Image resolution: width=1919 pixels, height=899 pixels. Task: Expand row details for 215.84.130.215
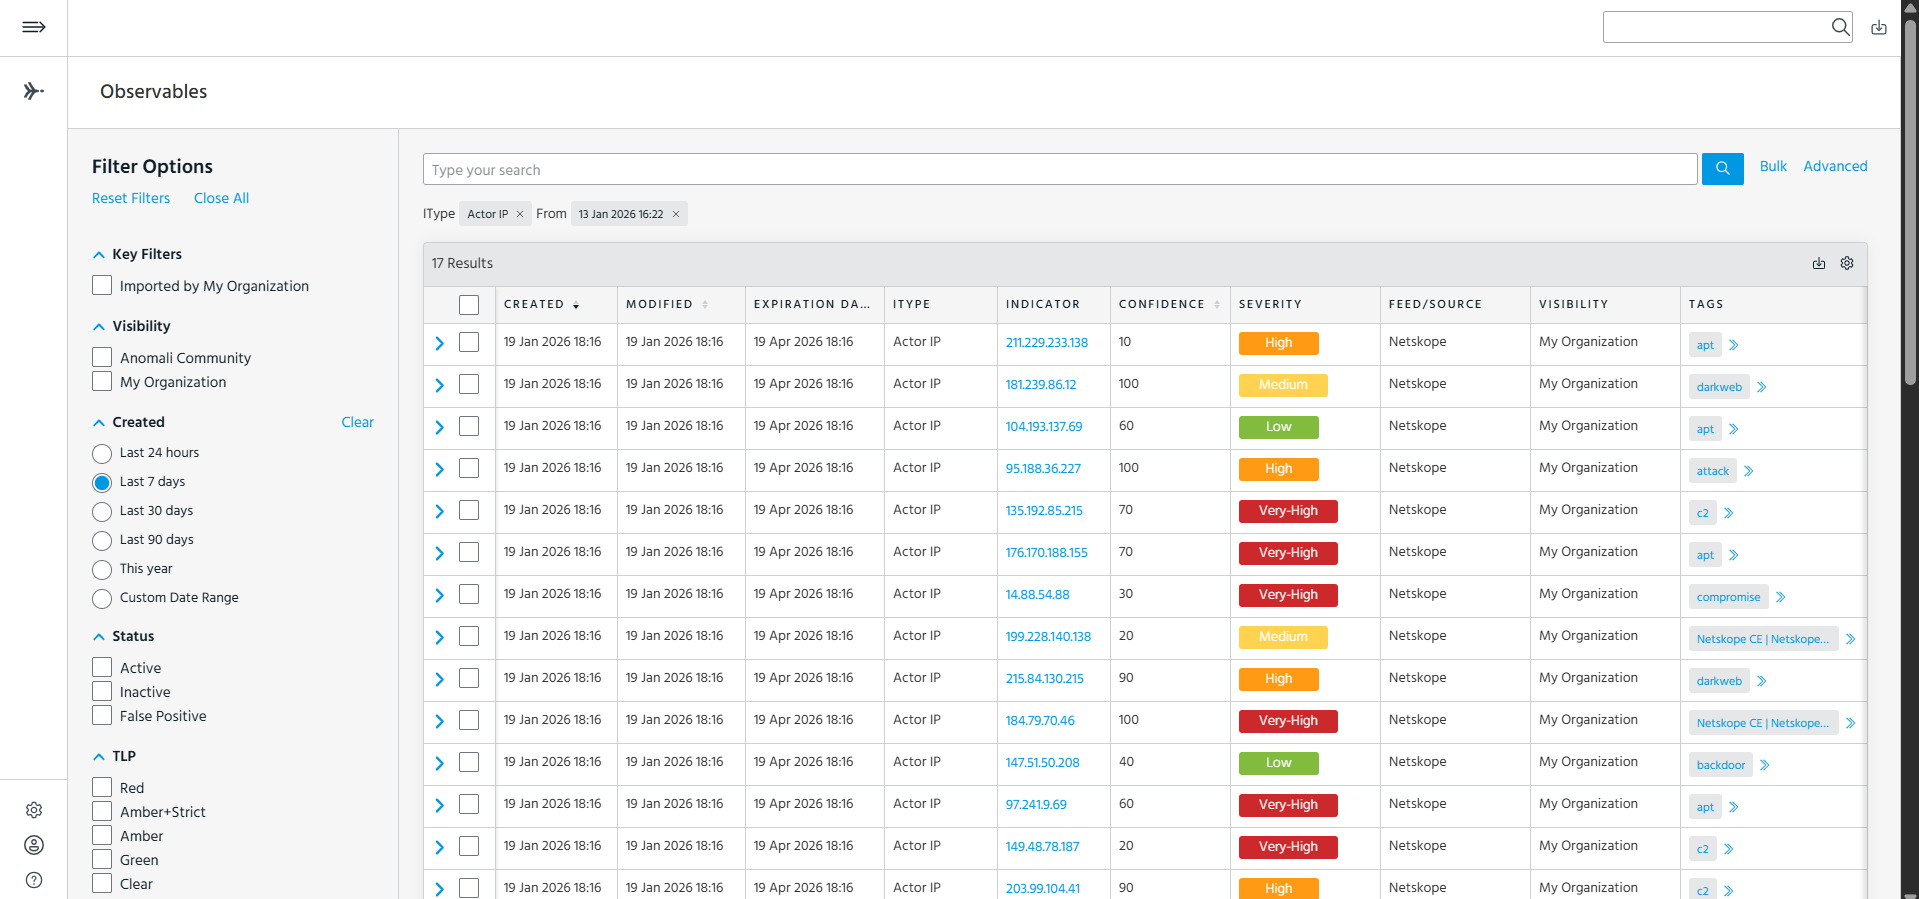[x=439, y=679]
